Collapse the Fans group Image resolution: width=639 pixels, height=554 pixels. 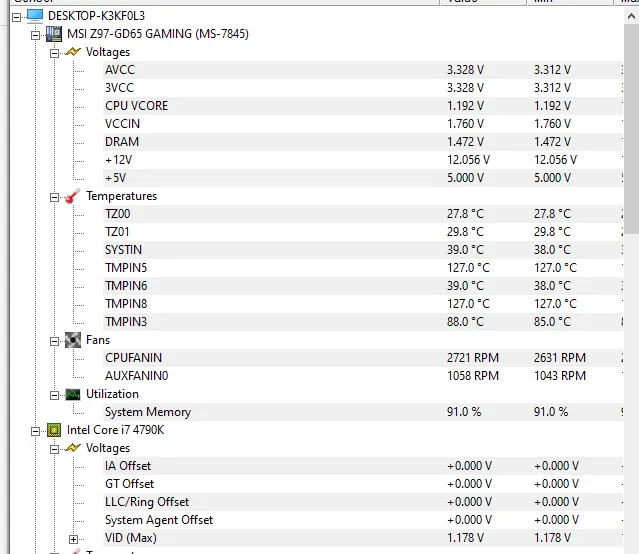54,342
